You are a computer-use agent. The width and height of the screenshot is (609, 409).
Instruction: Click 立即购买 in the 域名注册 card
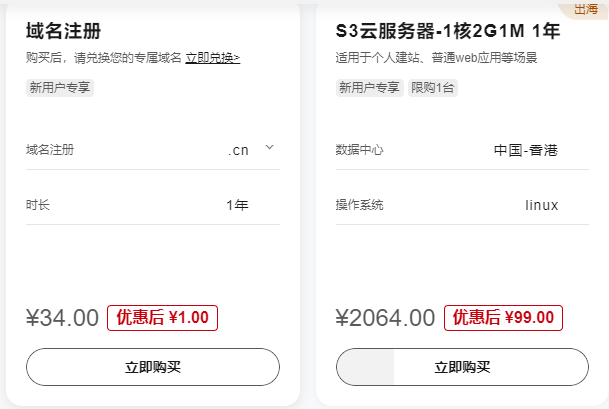[x=153, y=367]
